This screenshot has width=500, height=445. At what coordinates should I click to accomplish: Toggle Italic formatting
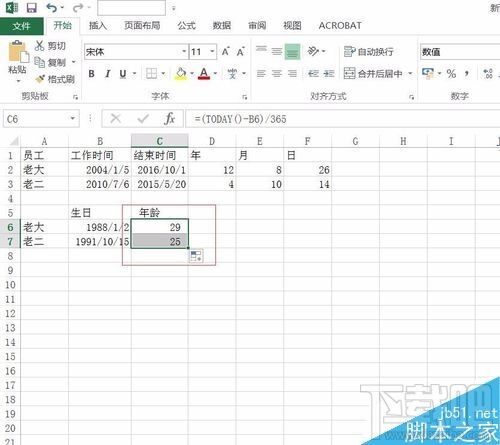[x=107, y=74]
